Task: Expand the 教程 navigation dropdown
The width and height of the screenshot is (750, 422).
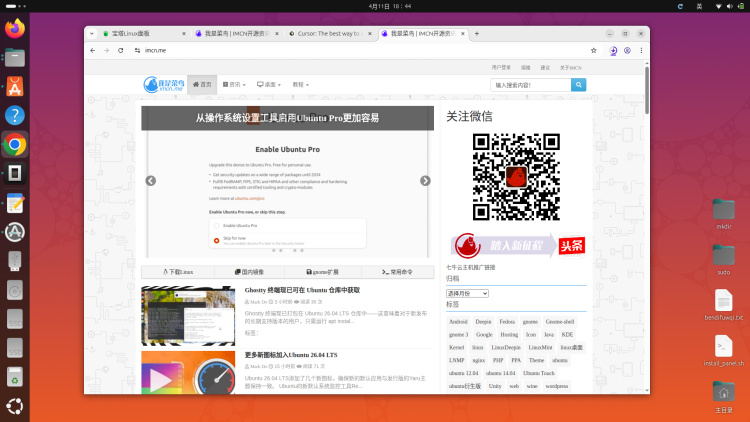Action: pyautogui.click(x=301, y=85)
